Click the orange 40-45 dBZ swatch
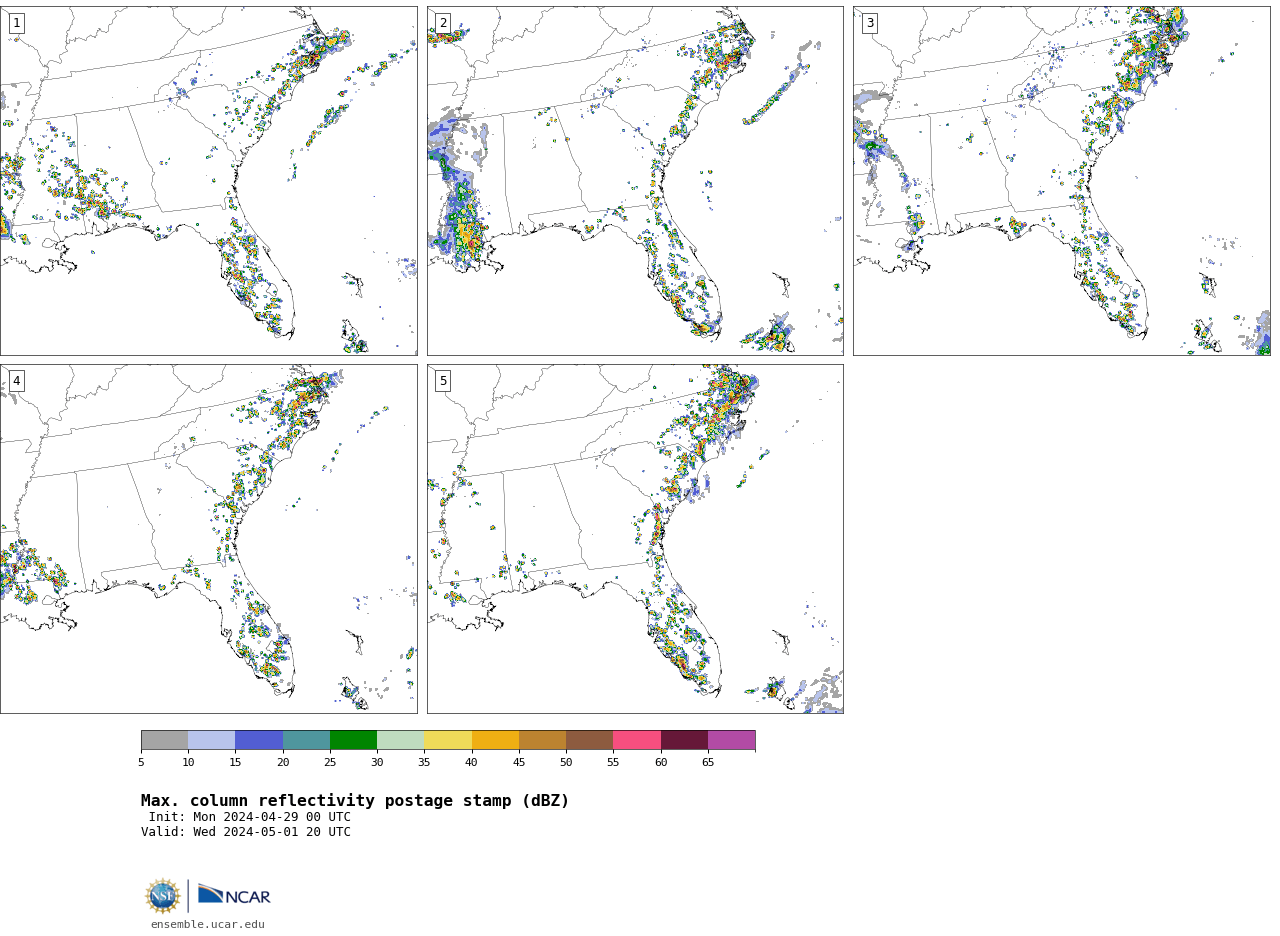Image resolution: width=1280 pixels, height=936 pixels. click(x=495, y=740)
